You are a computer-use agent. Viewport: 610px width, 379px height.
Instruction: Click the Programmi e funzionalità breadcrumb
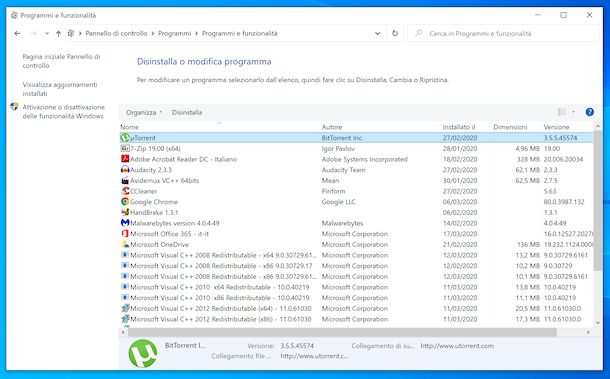click(240, 33)
